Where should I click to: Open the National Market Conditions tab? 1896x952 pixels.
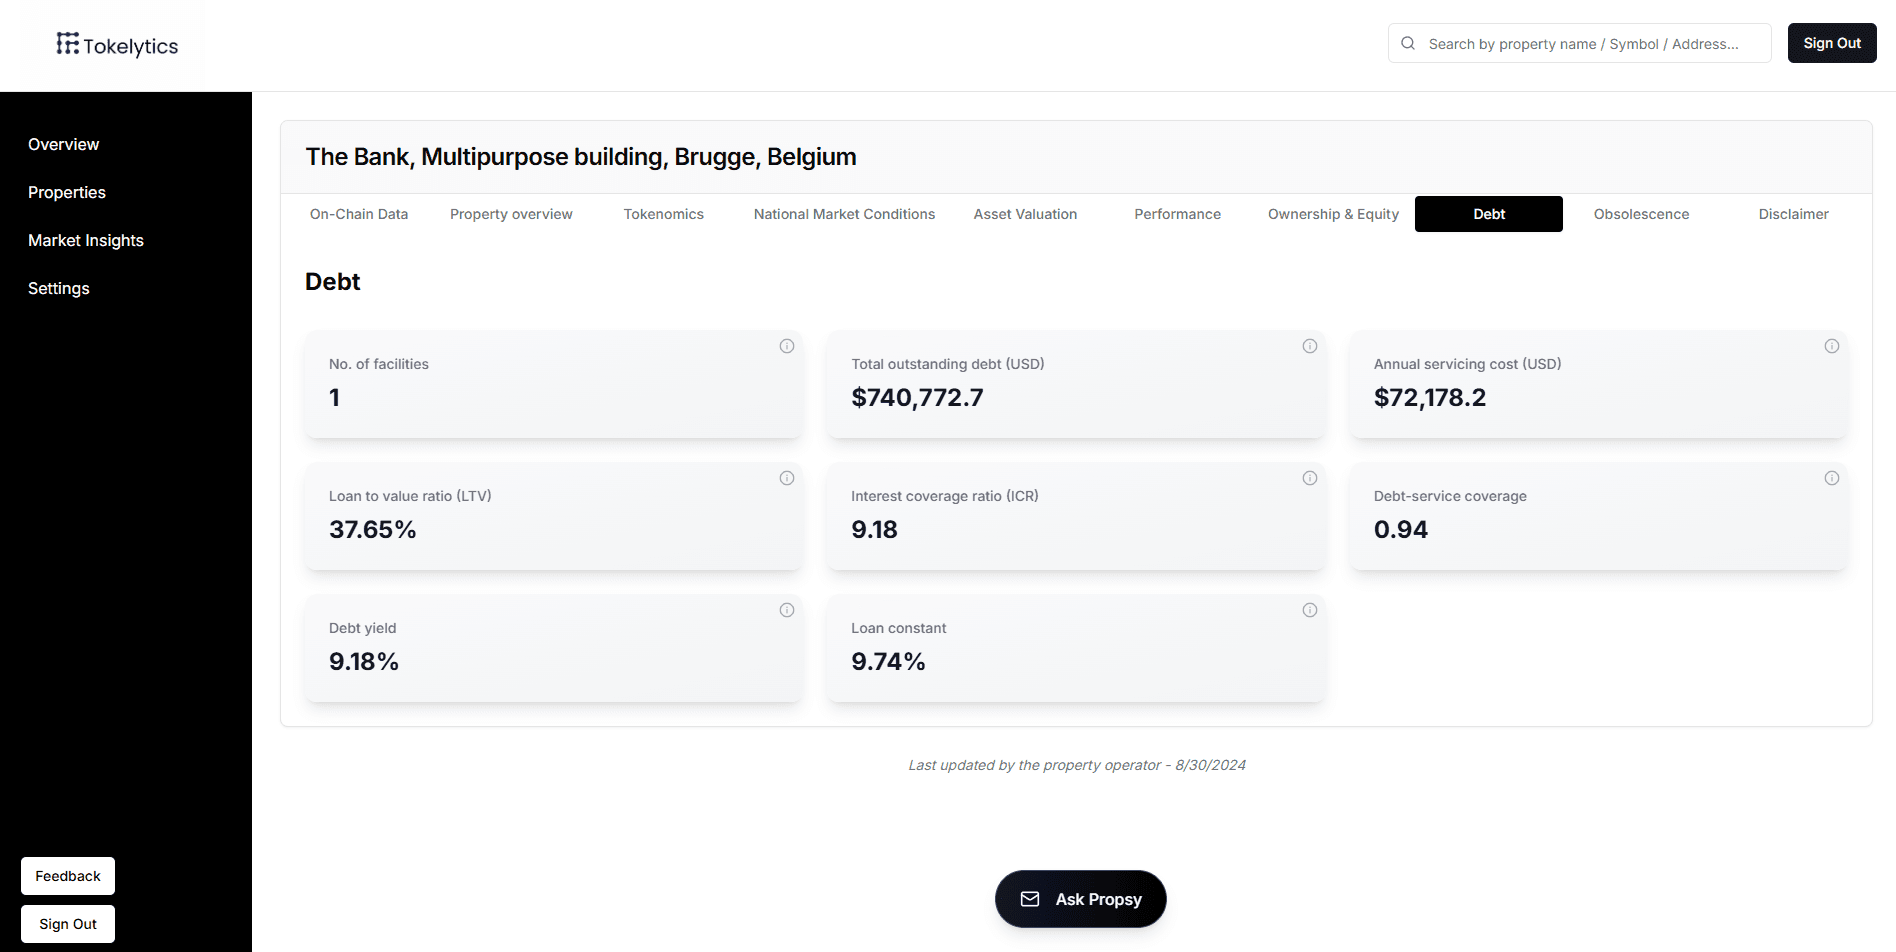(x=844, y=214)
